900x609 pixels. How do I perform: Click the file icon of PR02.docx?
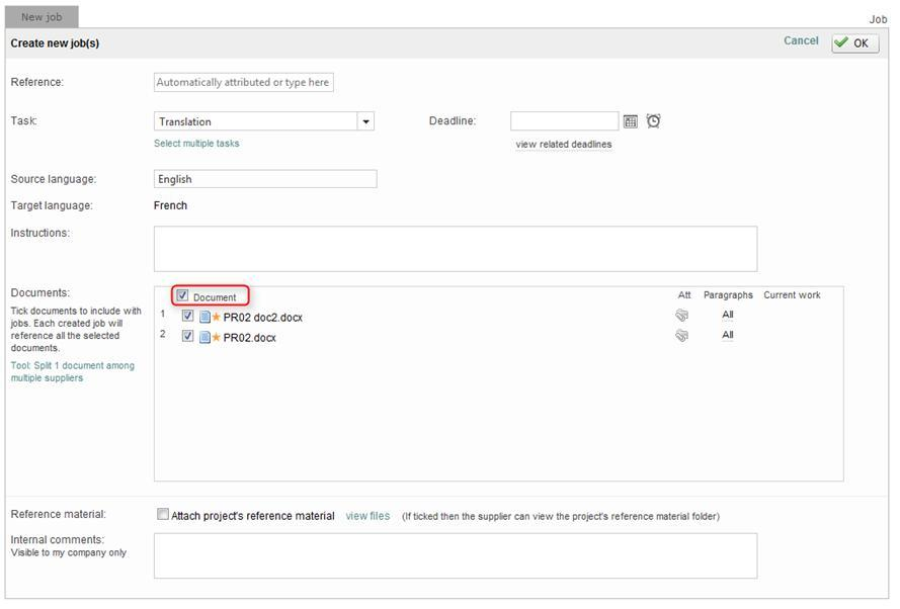pyautogui.click(x=204, y=337)
